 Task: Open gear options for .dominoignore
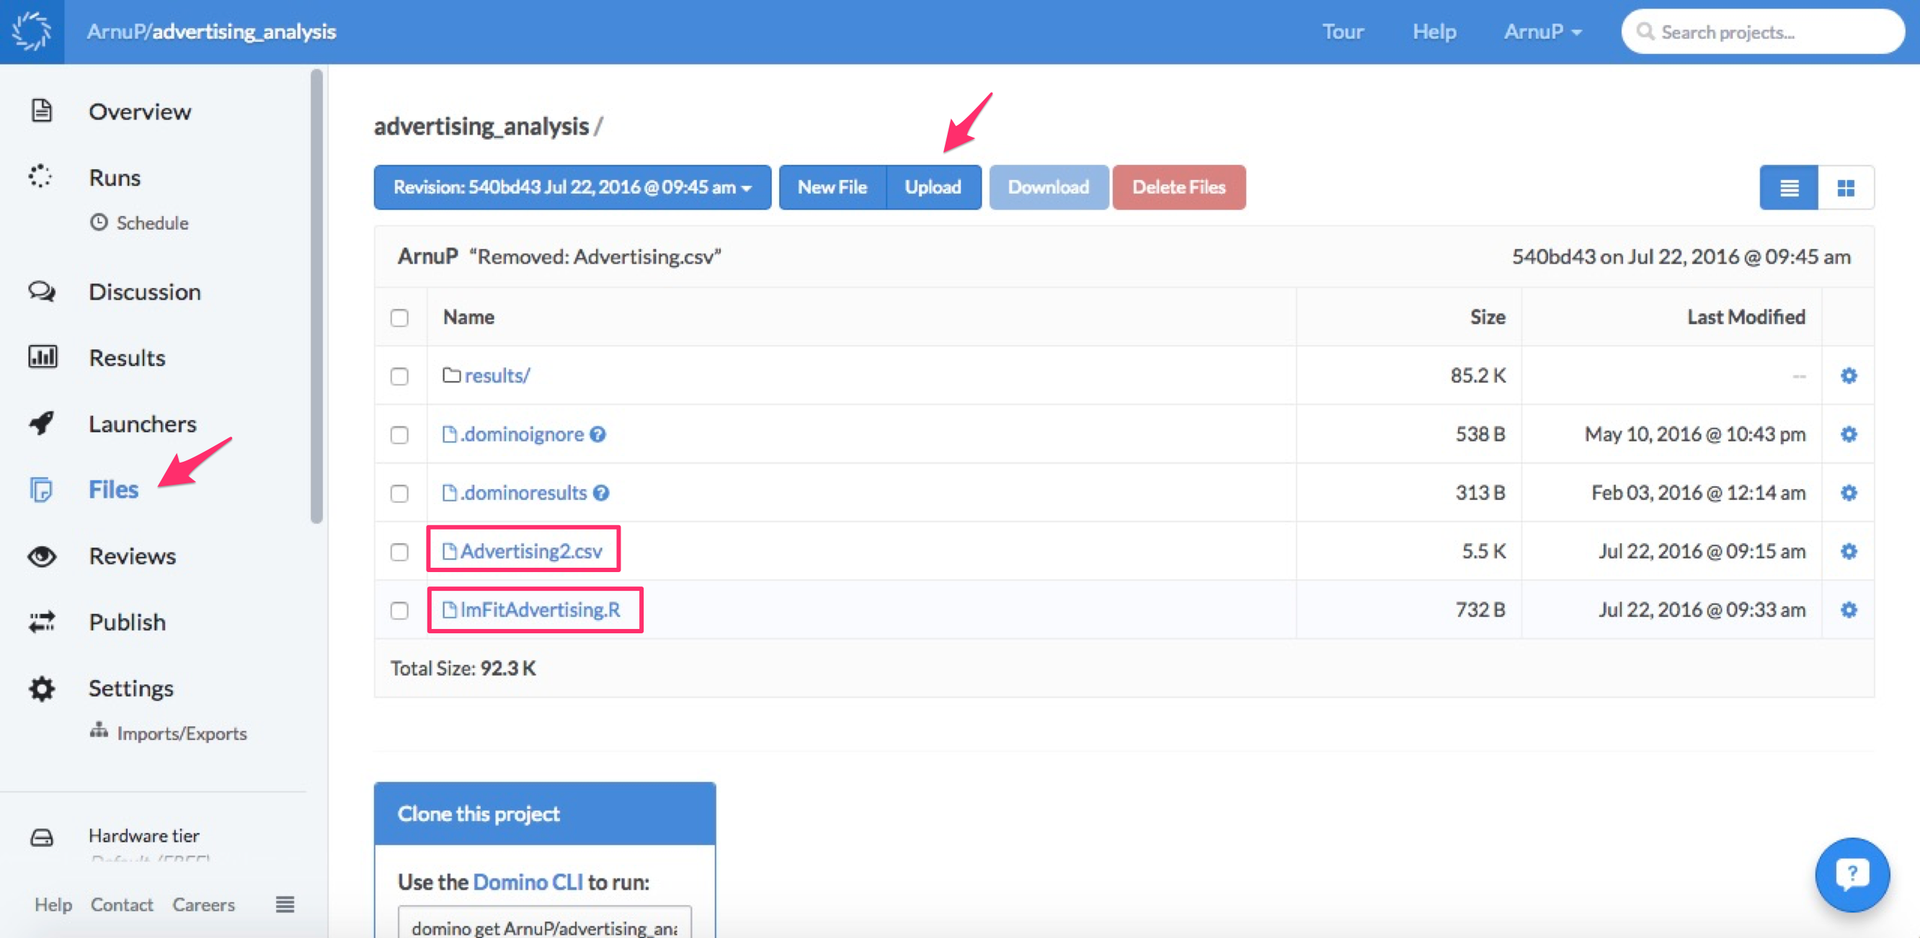click(1849, 434)
